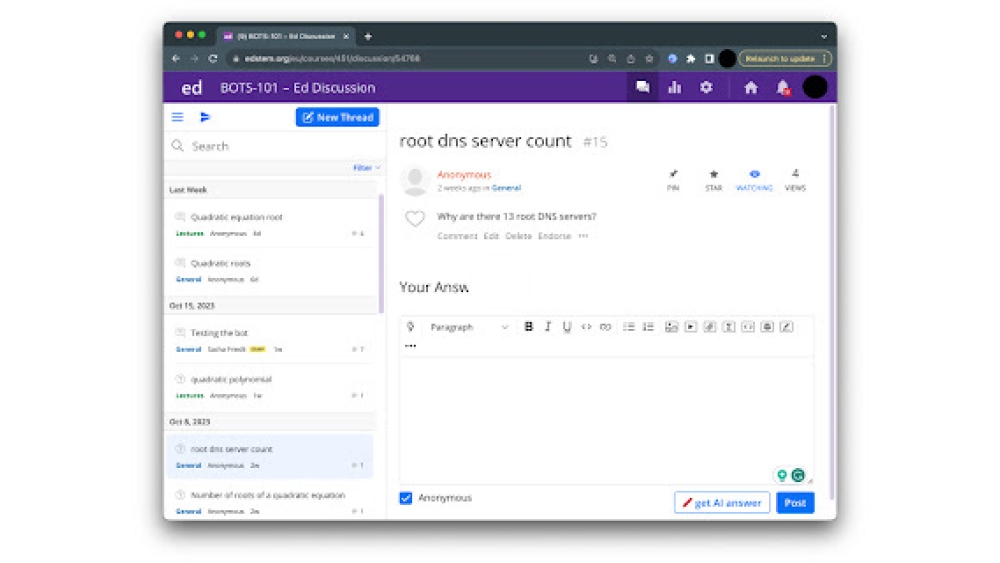Click the Edit link under the question
The image size is (1000, 563).
(491, 236)
